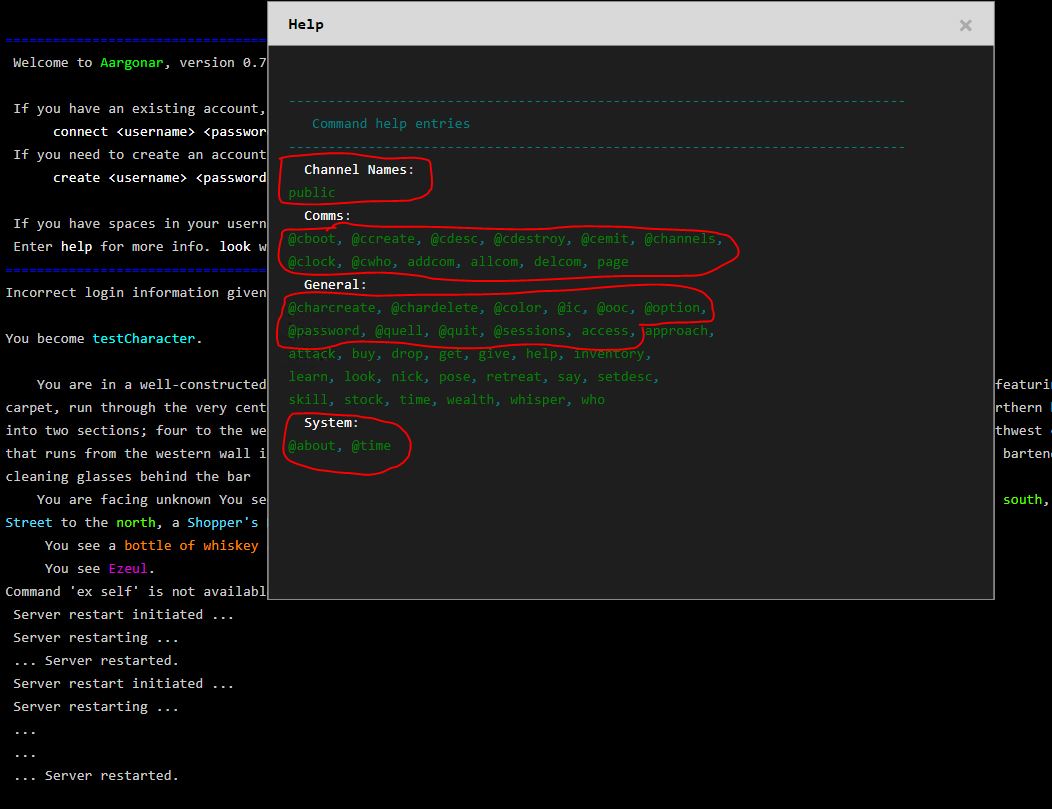Click the Ezeul character name

pyautogui.click(x=127, y=569)
